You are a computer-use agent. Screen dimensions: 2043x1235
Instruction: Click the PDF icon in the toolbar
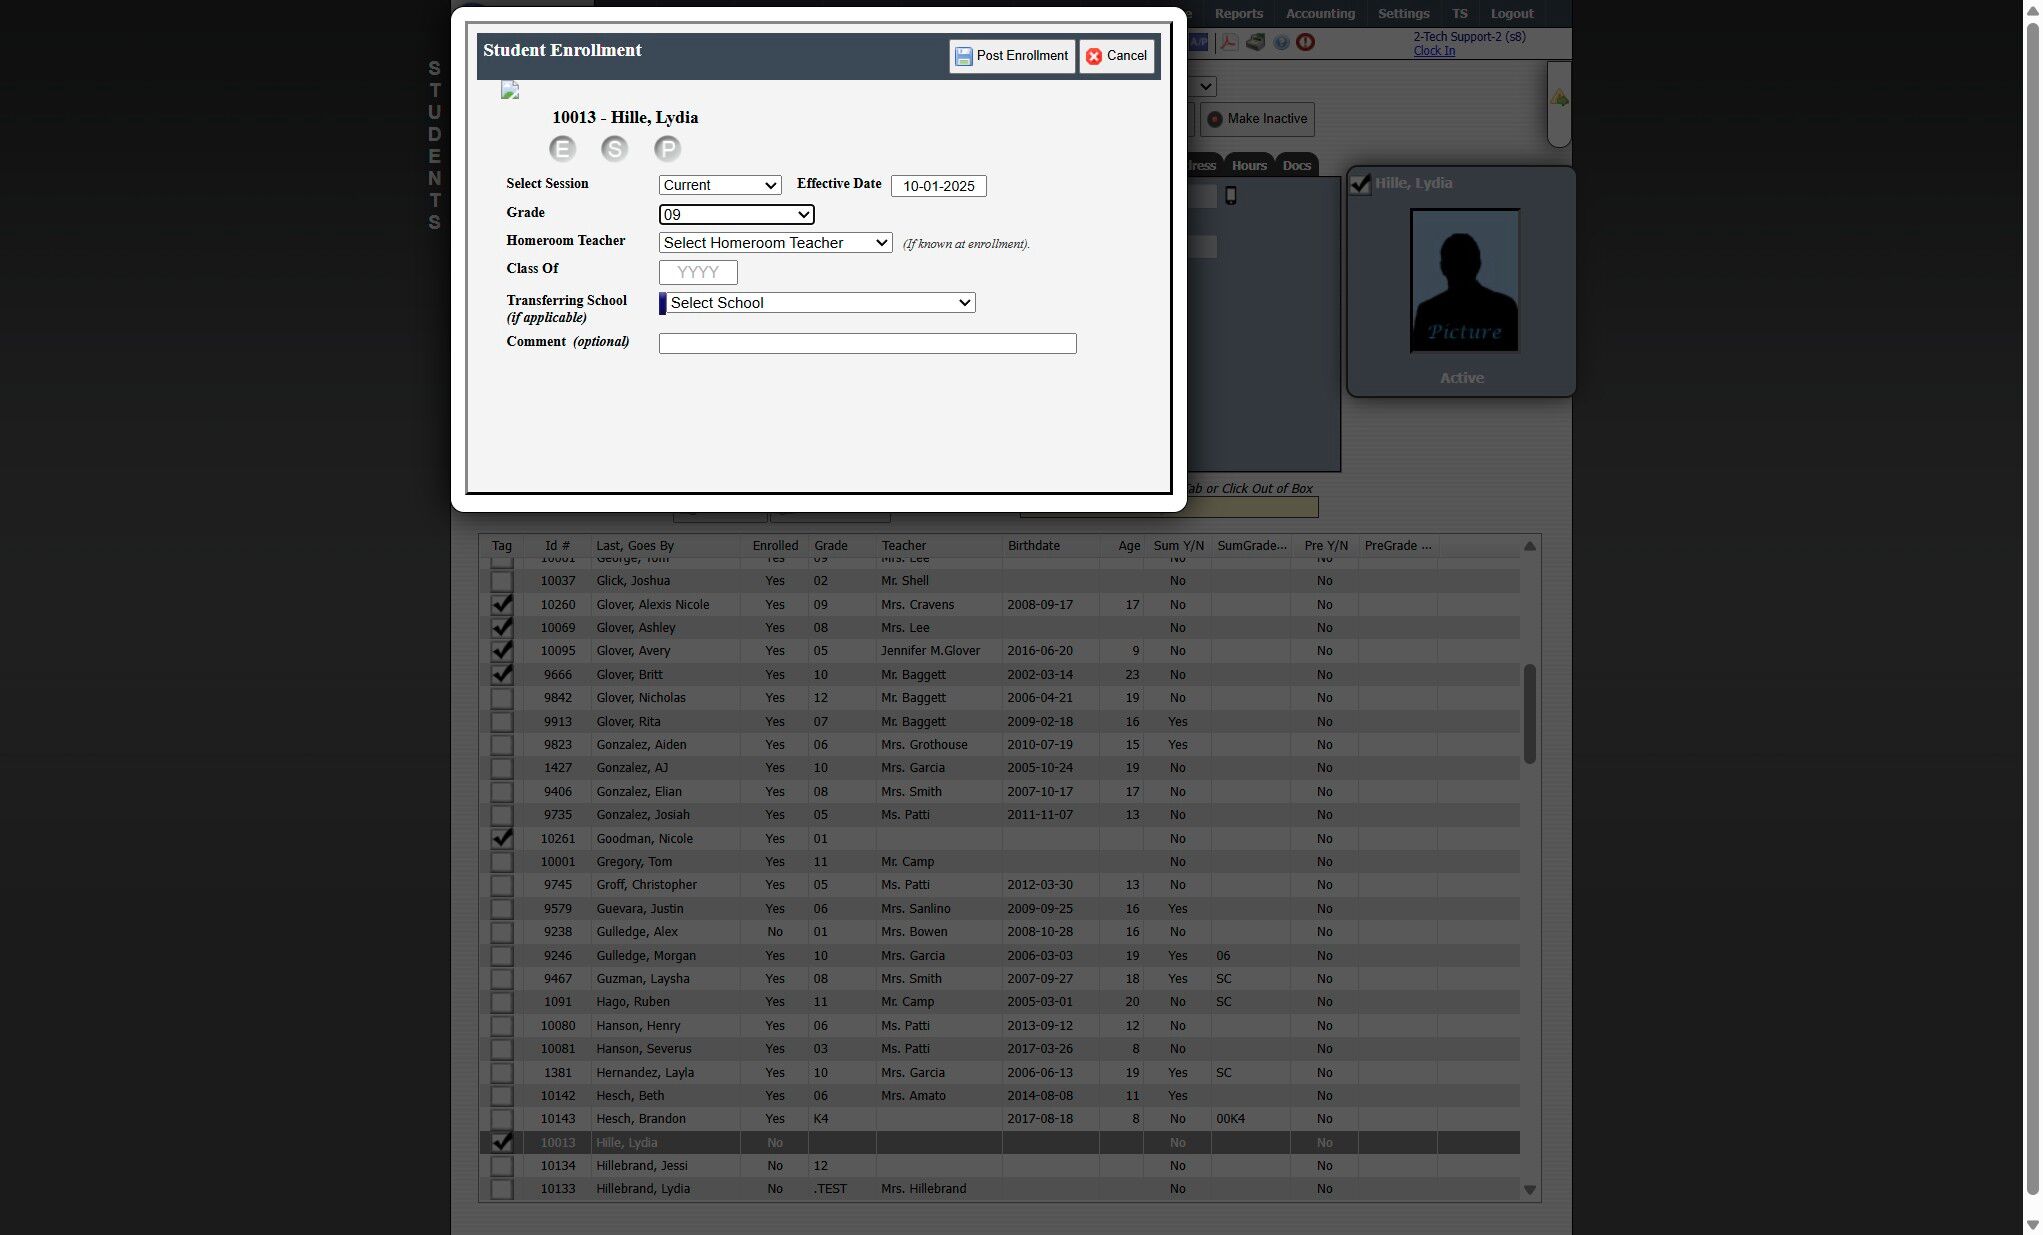(x=1228, y=42)
